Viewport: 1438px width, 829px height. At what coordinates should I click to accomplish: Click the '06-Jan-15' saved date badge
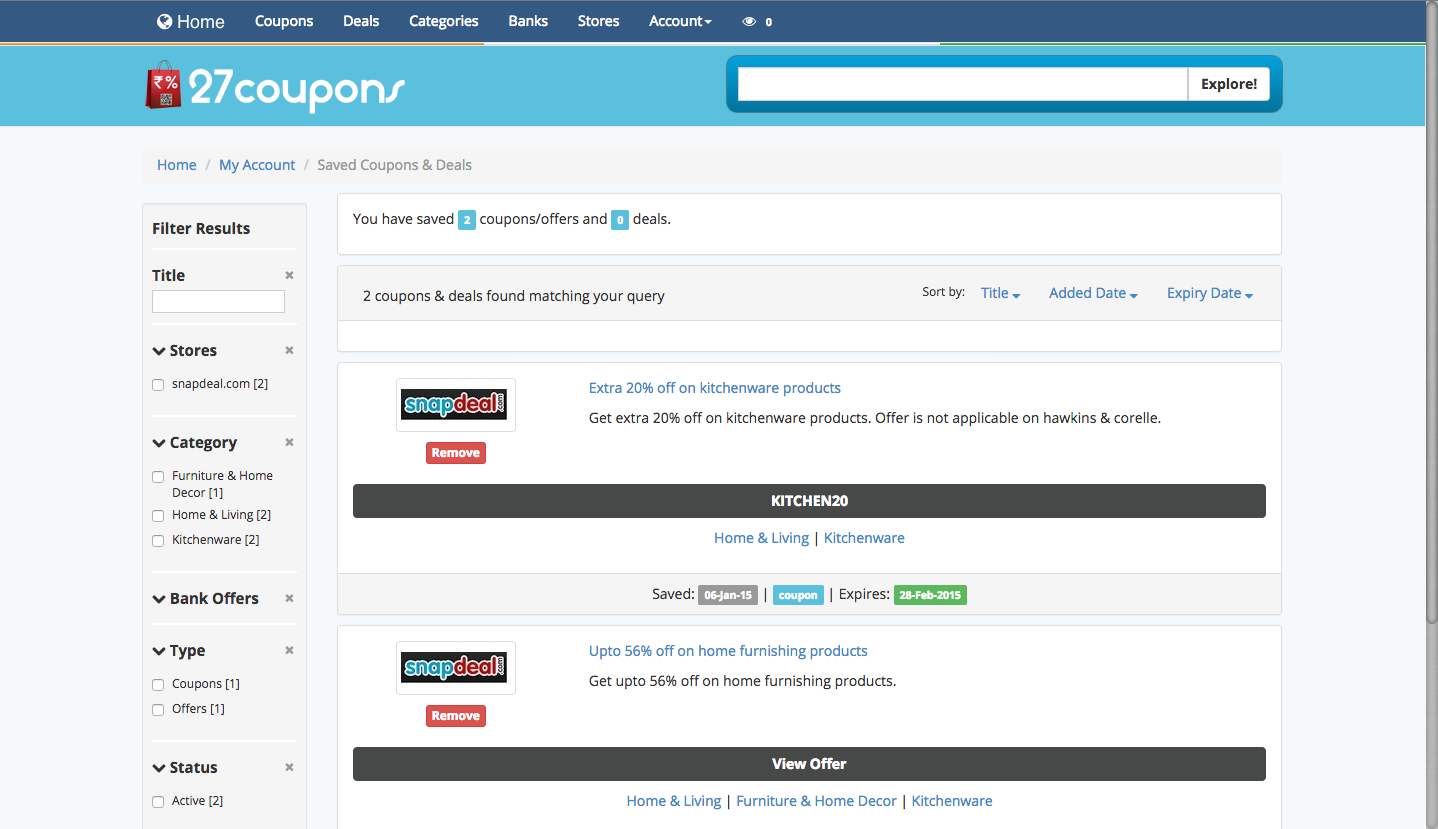coord(728,595)
